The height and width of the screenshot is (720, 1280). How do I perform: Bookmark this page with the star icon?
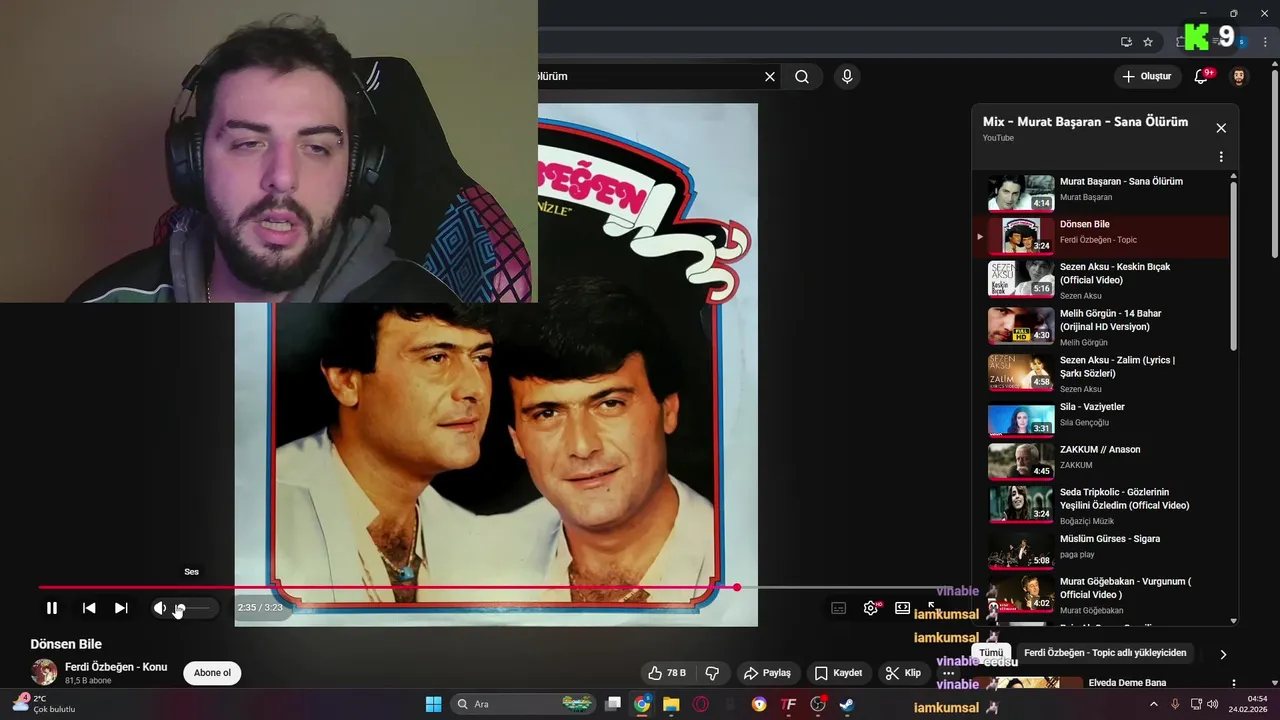click(1148, 42)
